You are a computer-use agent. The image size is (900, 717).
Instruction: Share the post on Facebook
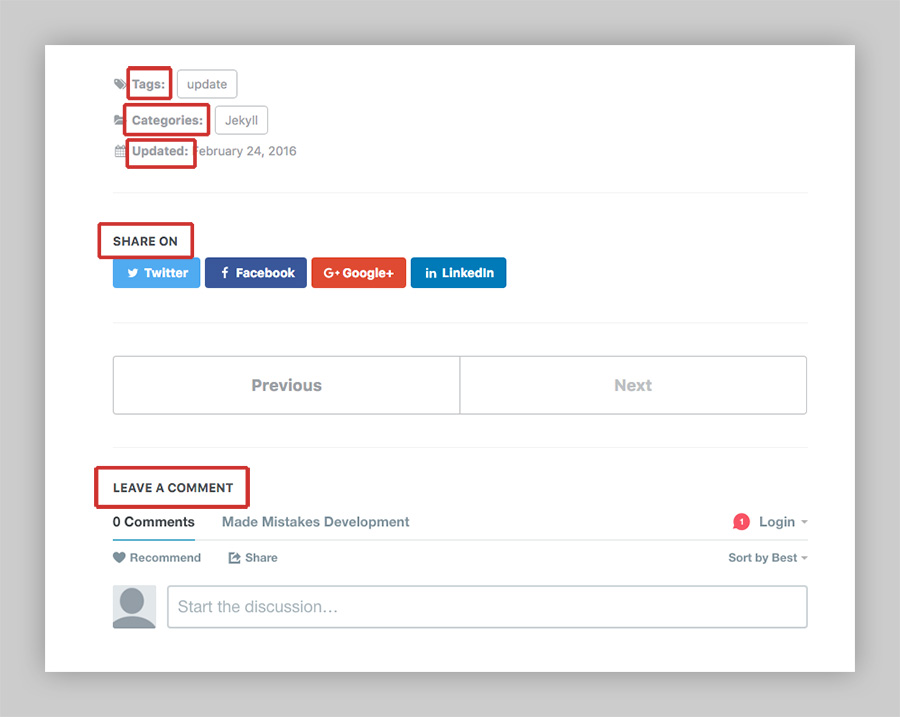pos(256,273)
